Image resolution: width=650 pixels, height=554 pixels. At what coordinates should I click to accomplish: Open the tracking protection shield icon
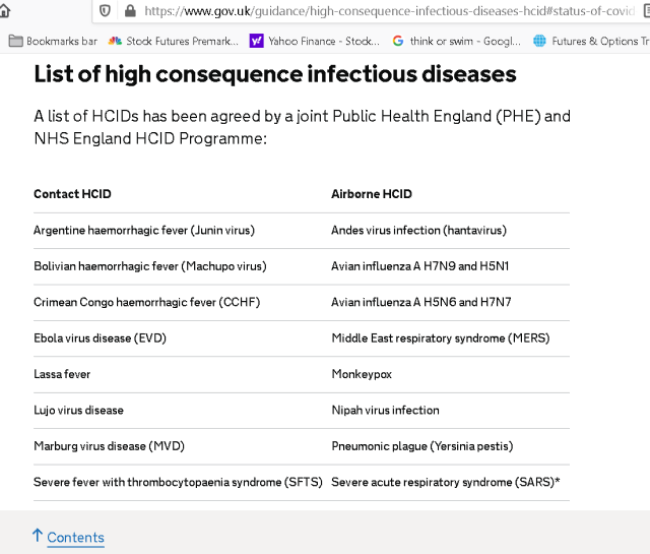105,11
